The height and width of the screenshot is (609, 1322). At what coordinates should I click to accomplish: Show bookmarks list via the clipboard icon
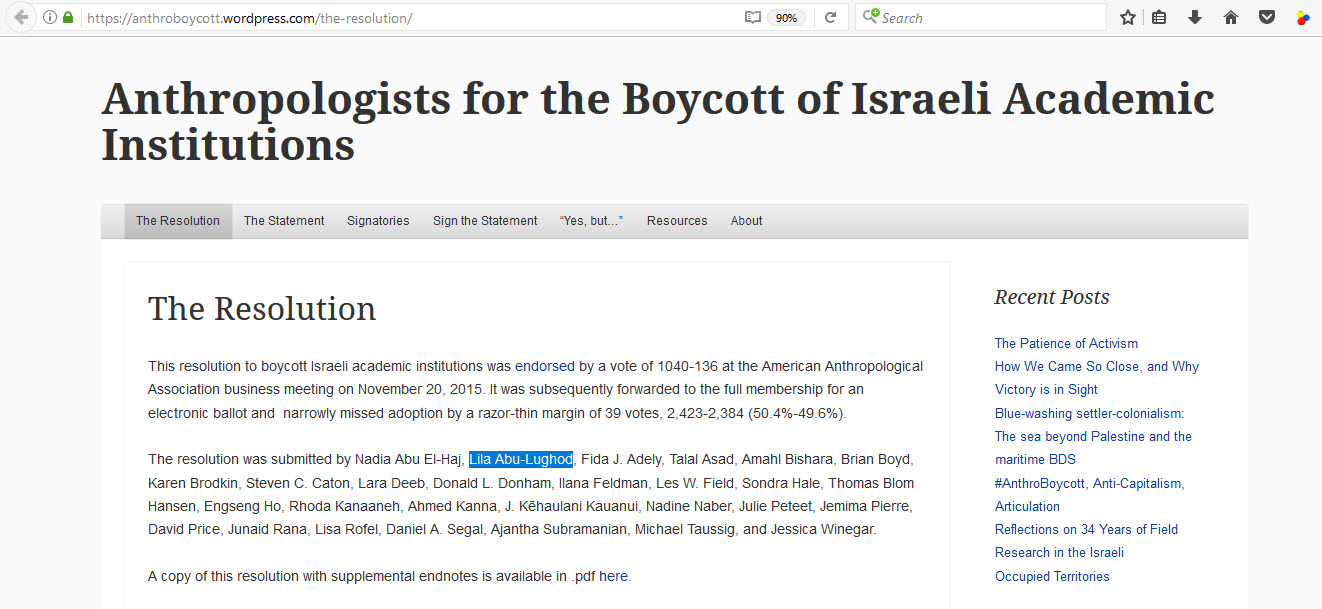pyautogui.click(x=1159, y=17)
